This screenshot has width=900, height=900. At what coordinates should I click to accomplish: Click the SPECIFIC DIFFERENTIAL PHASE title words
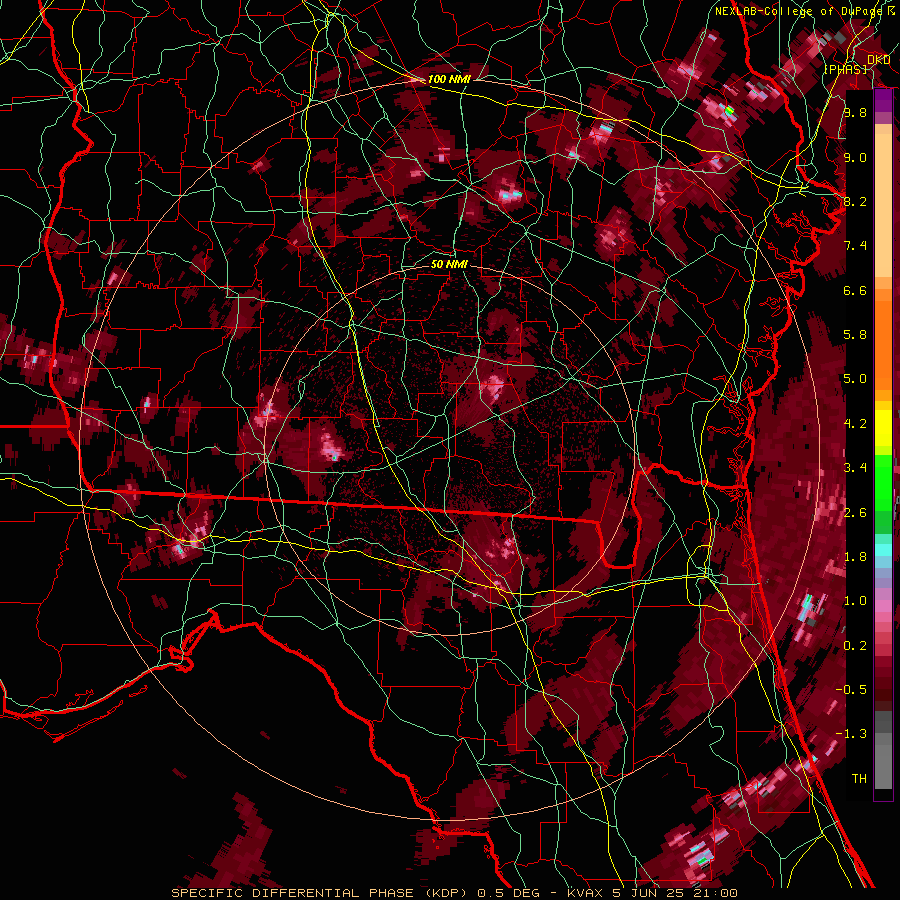(292, 893)
